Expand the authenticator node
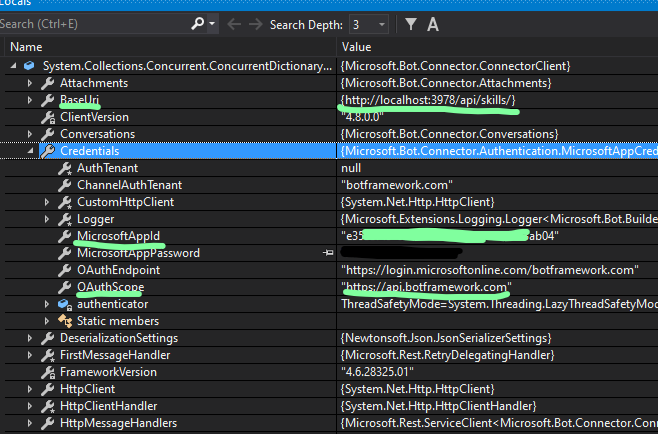The width and height of the screenshot is (658, 434). 47,304
